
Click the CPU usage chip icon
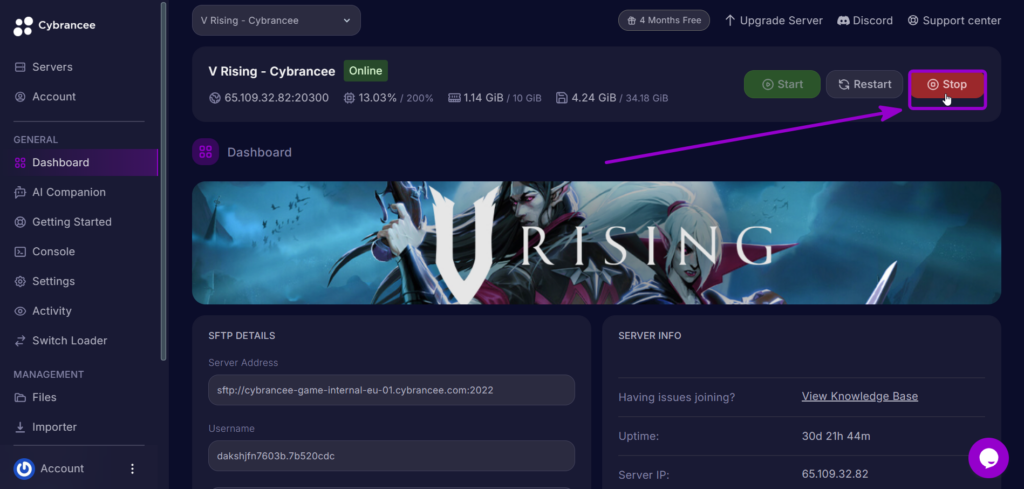point(349,98)
